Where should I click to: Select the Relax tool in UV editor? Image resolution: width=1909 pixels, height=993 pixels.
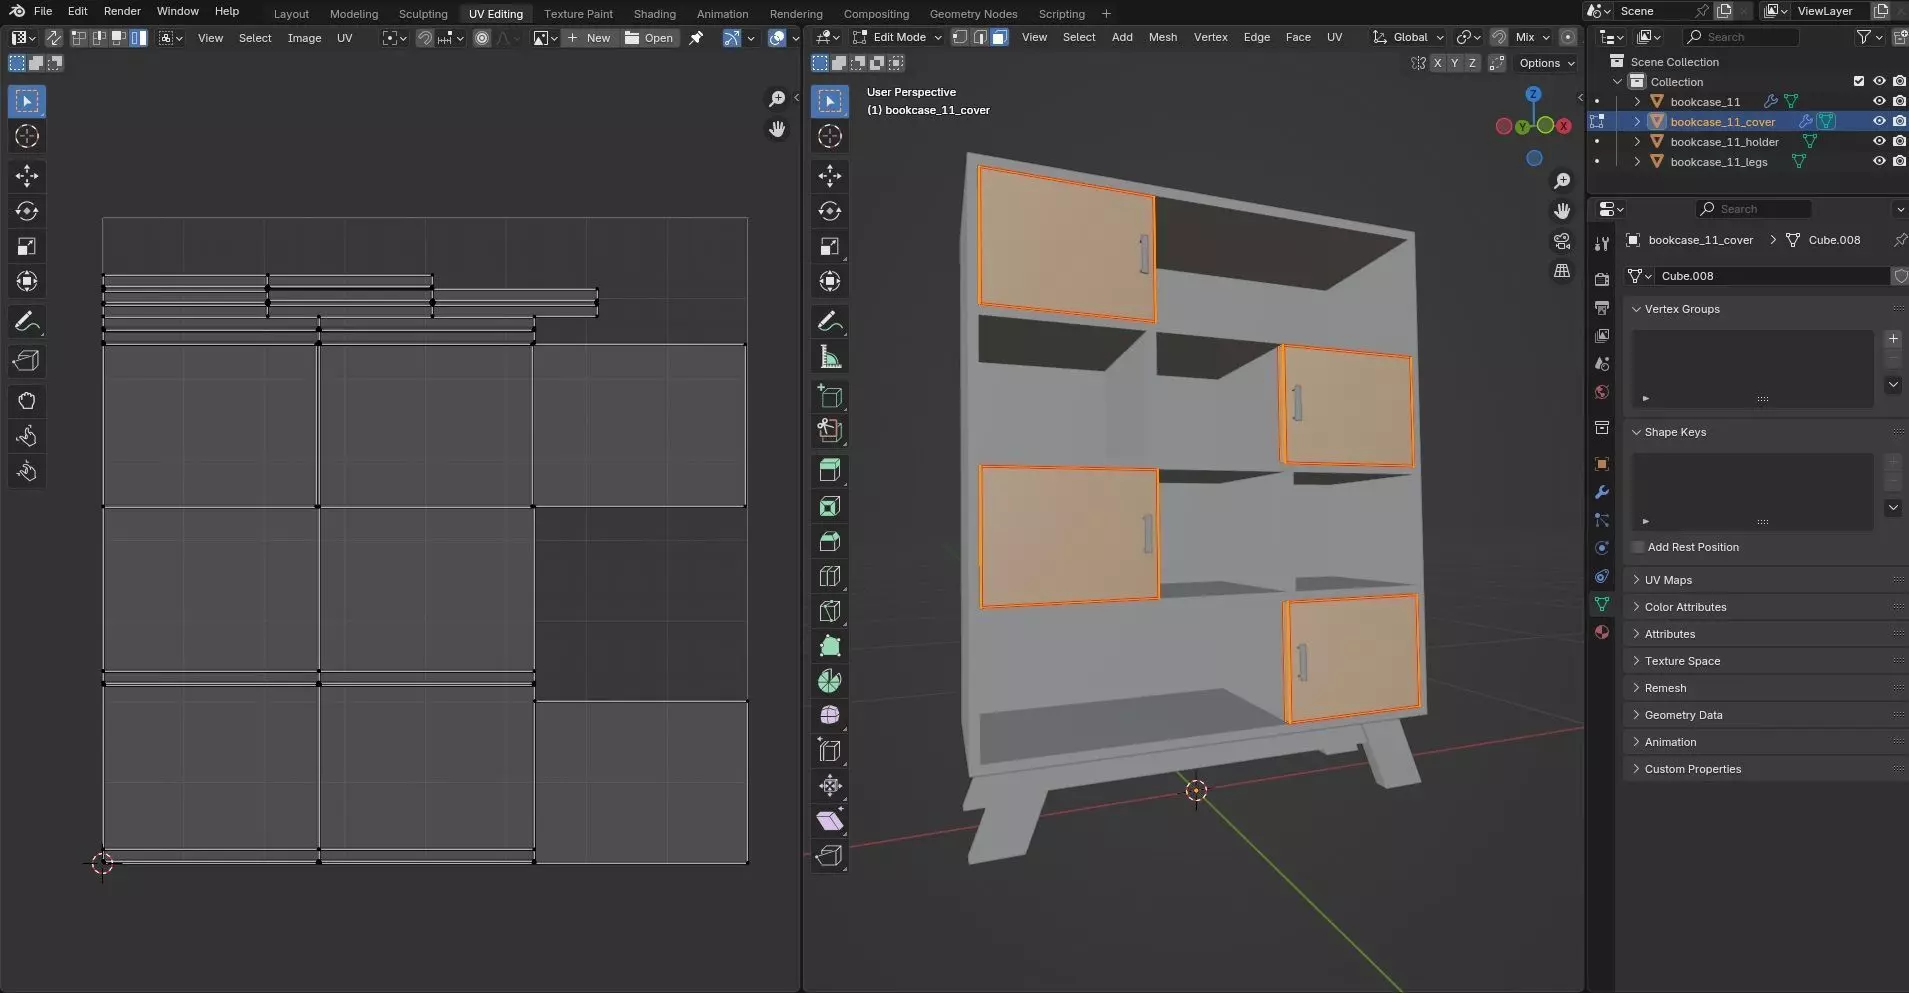27,436
